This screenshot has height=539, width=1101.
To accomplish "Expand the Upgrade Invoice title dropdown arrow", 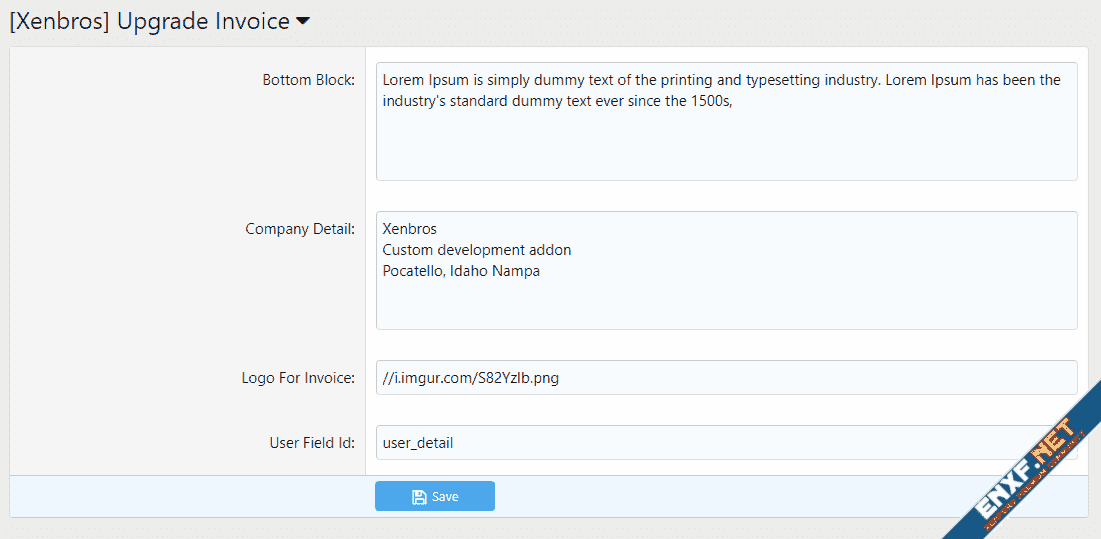I will point(302,22).
